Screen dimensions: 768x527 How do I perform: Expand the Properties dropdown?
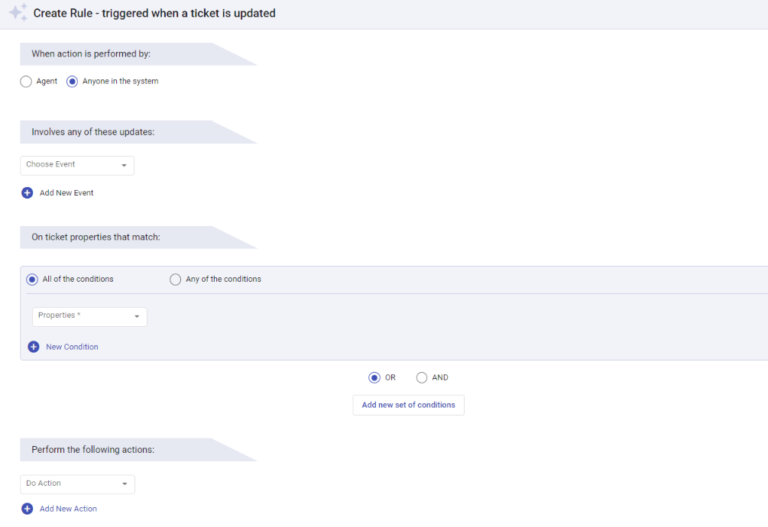pos(89,316)
